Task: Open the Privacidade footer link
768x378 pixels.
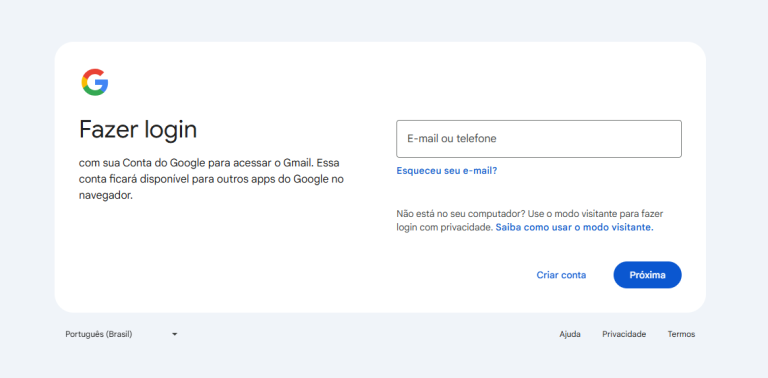Action: coord(624,334)
